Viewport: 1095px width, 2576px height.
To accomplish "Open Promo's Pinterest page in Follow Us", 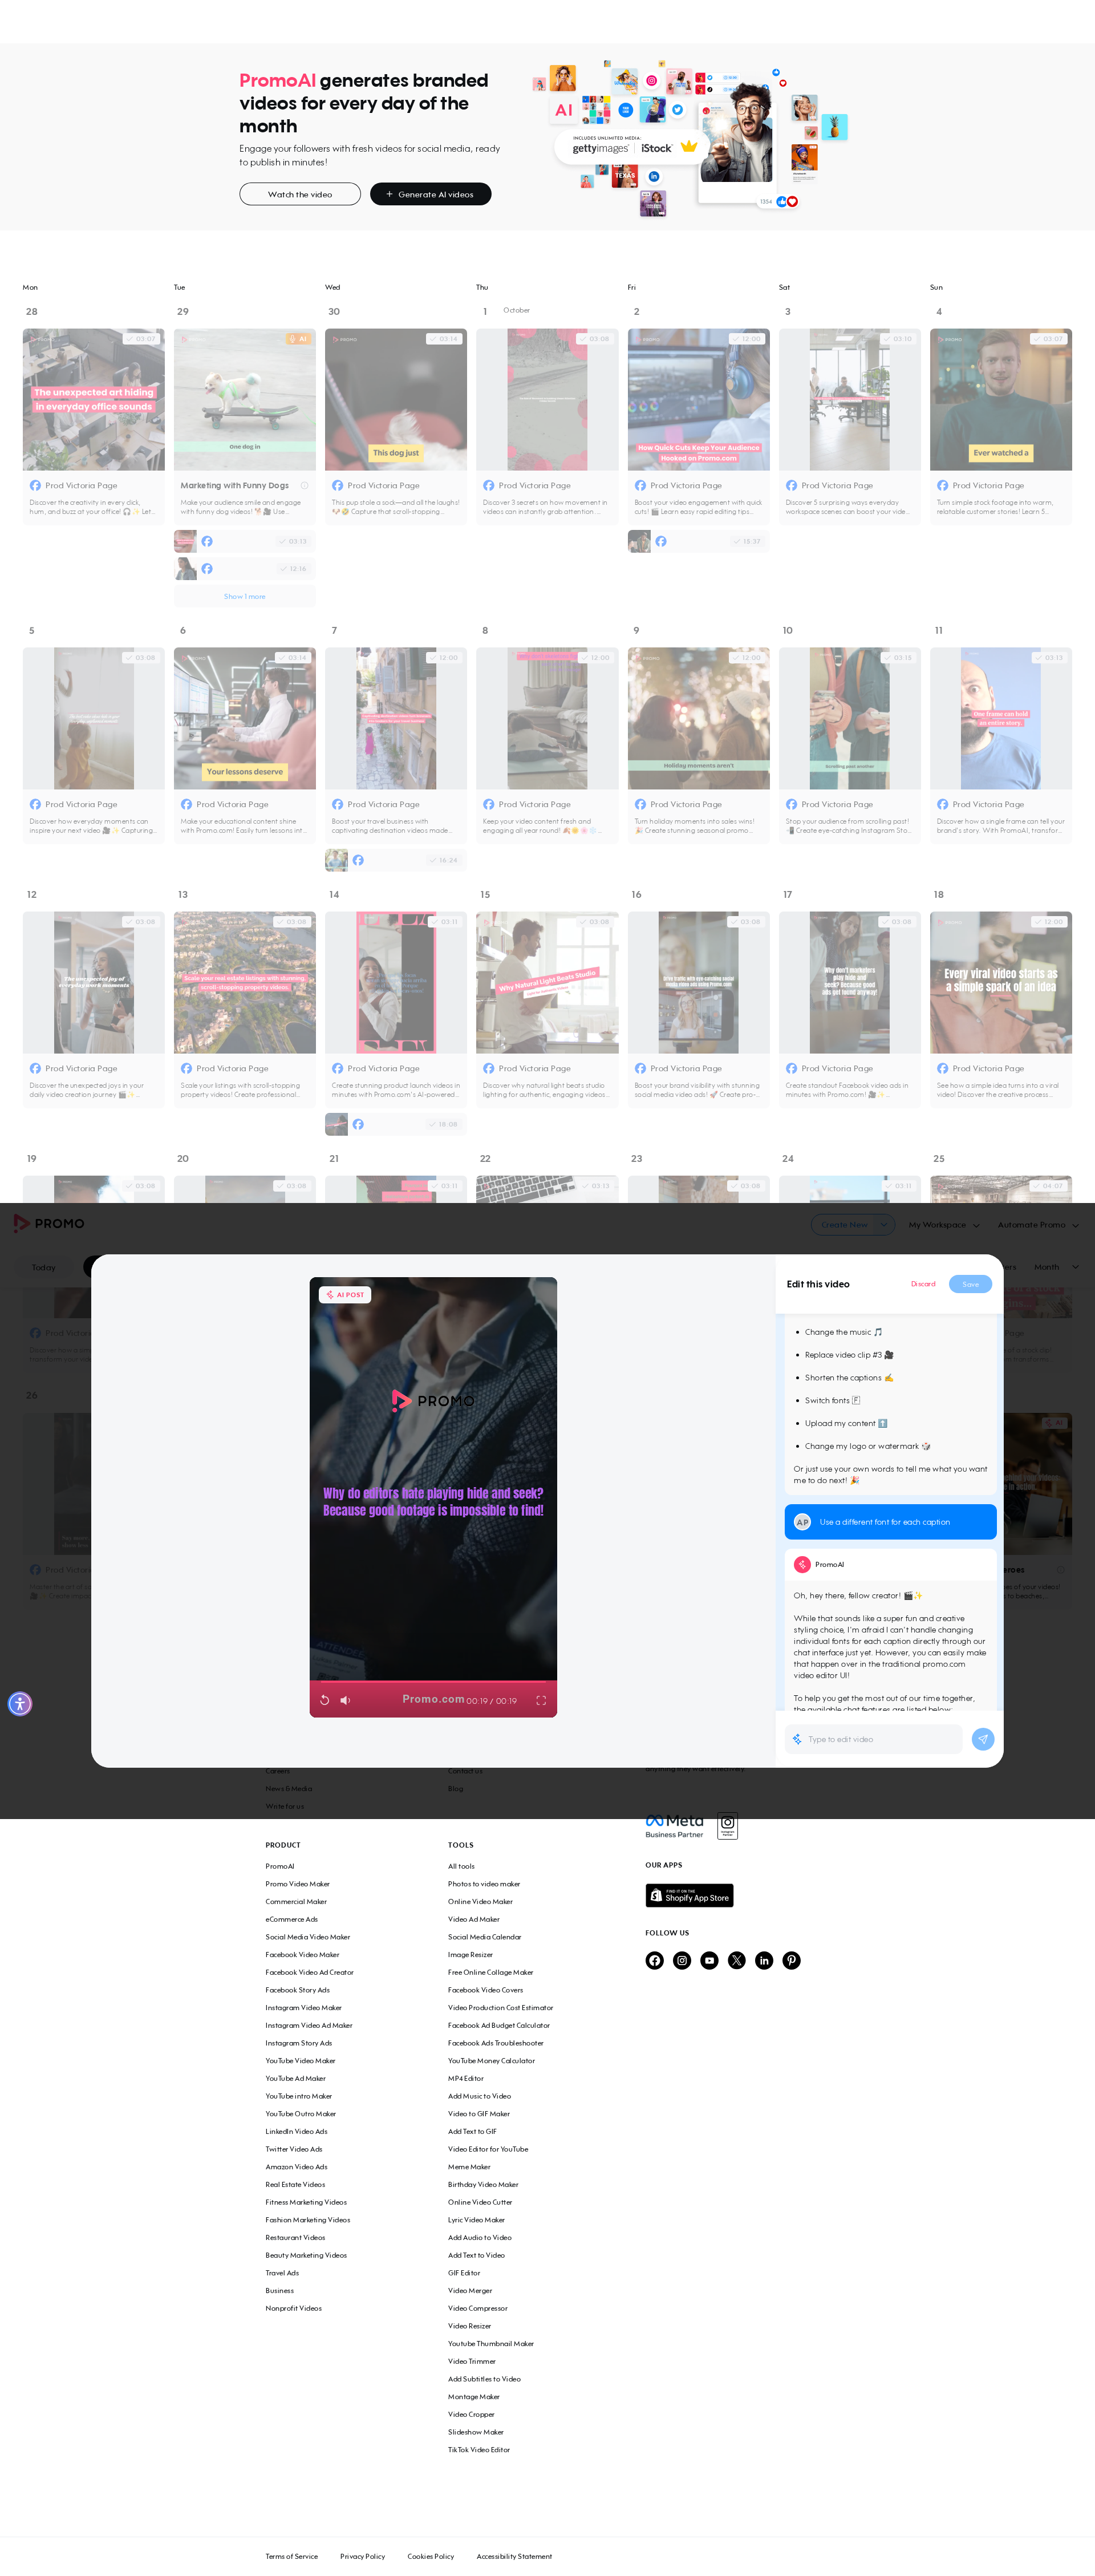I will 791,1960.
